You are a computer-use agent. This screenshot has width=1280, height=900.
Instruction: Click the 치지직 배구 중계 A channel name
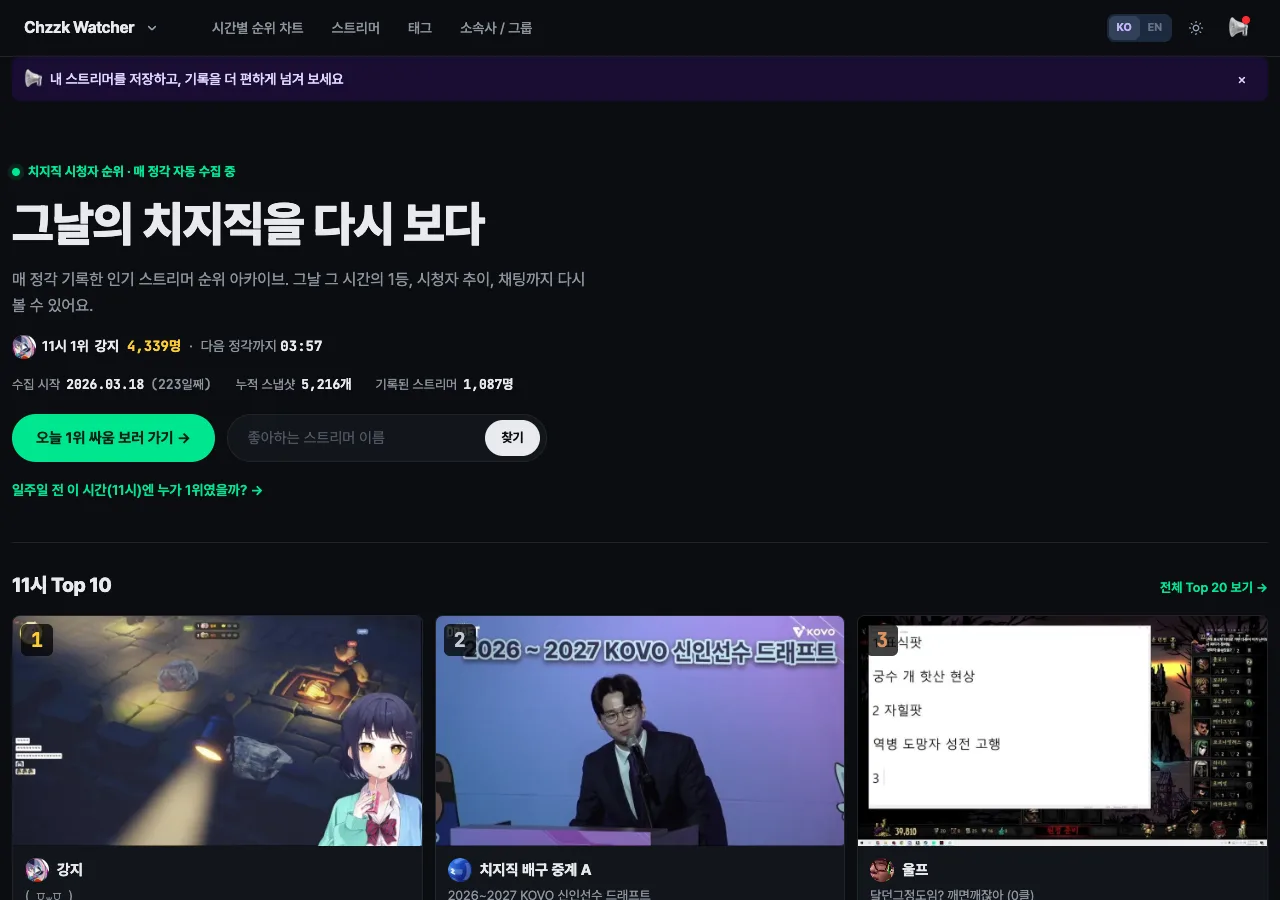click(536, 870)
